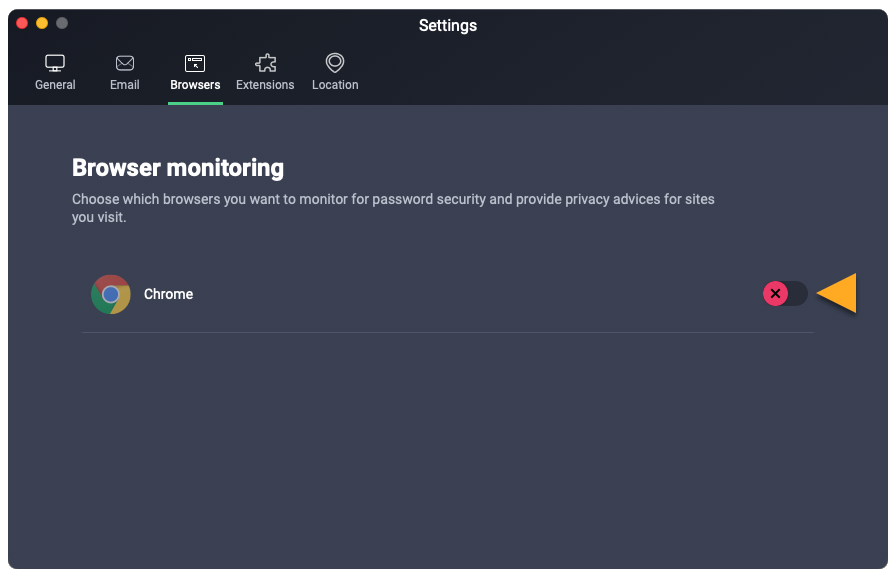Click the gray disabled zoom window button
The image size is (895, 577).
click(62, 23)
